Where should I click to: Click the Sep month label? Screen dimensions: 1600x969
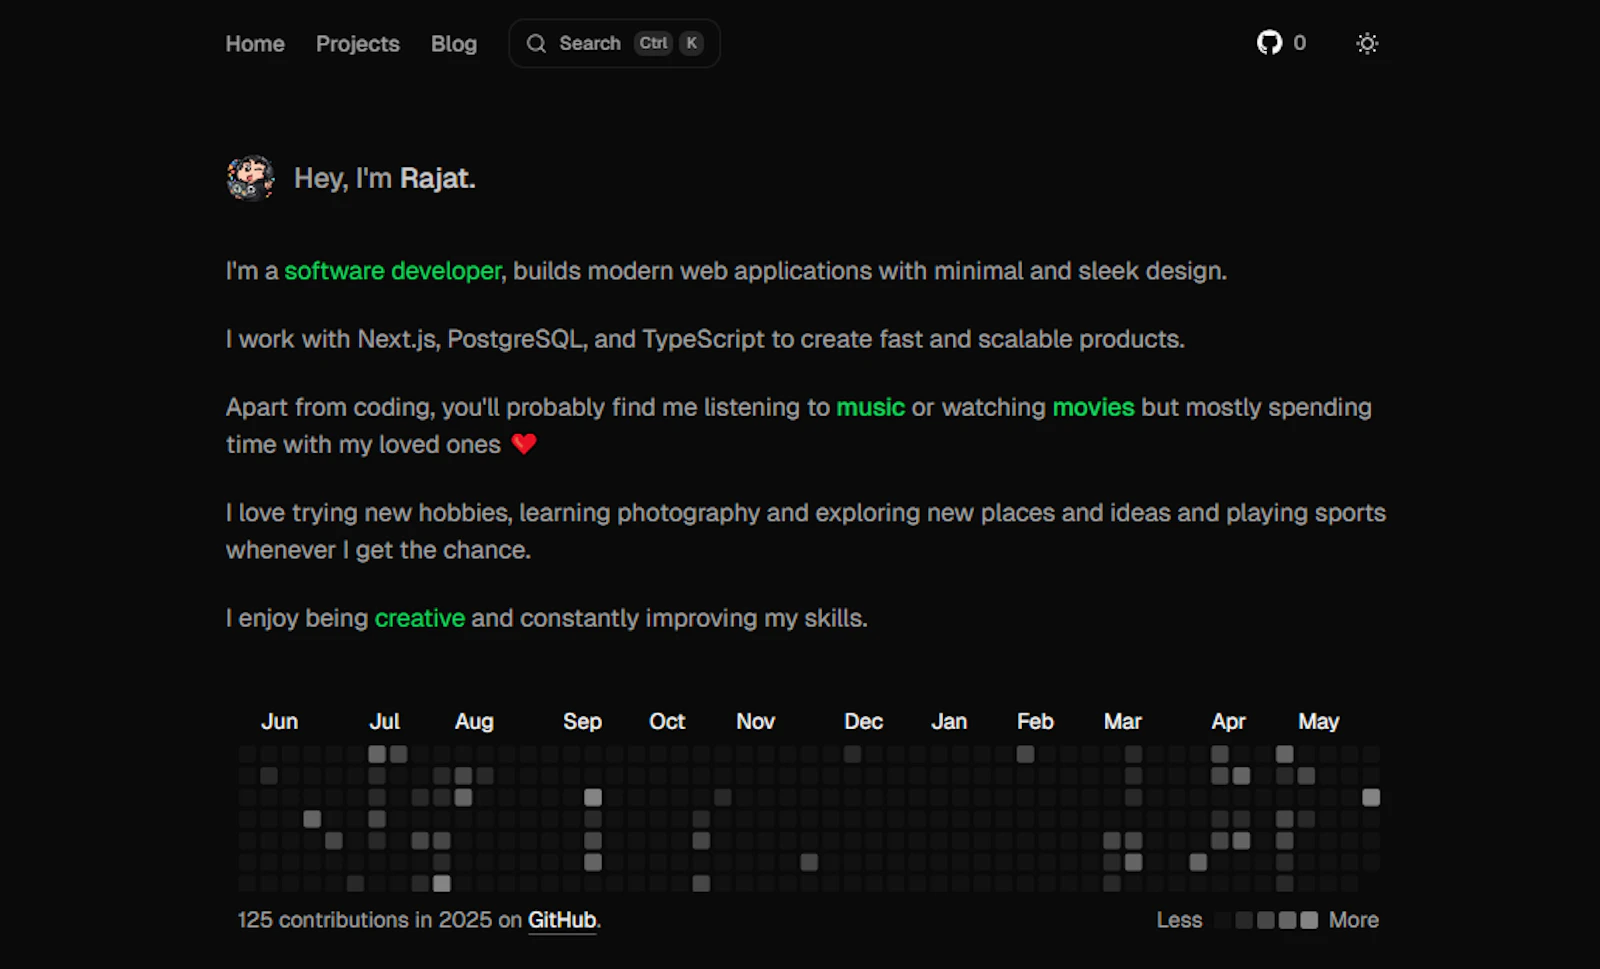tap(582, 721)
